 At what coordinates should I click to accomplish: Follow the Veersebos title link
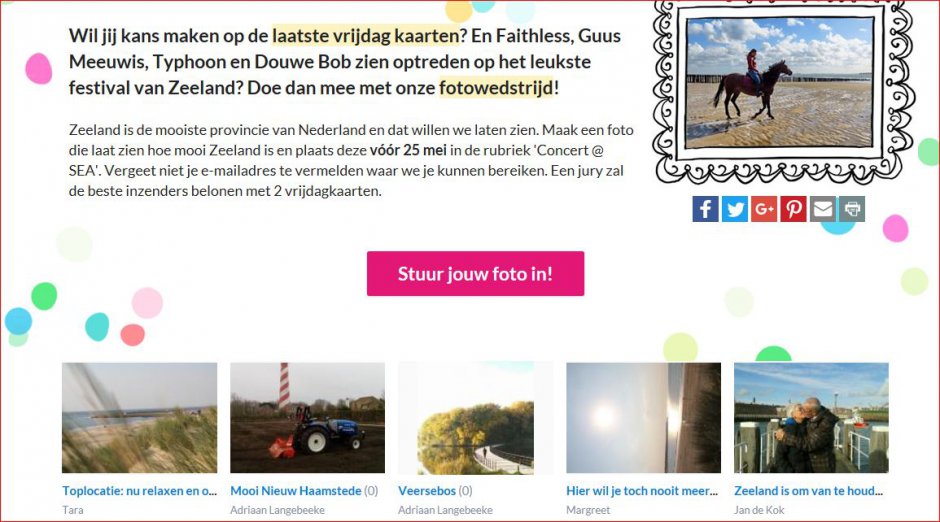click(427, 491)
